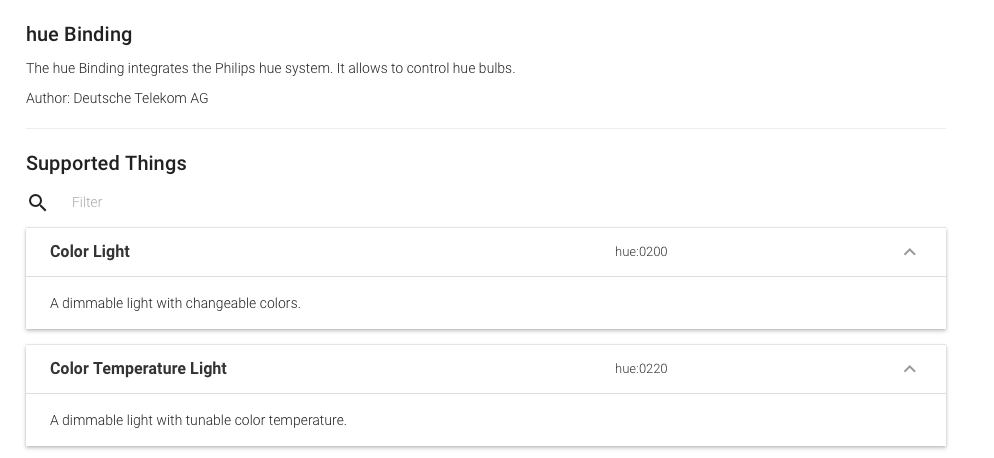Click the changeable colors description text
This screenshot has width=994, height=458.
tap(175, 303)
